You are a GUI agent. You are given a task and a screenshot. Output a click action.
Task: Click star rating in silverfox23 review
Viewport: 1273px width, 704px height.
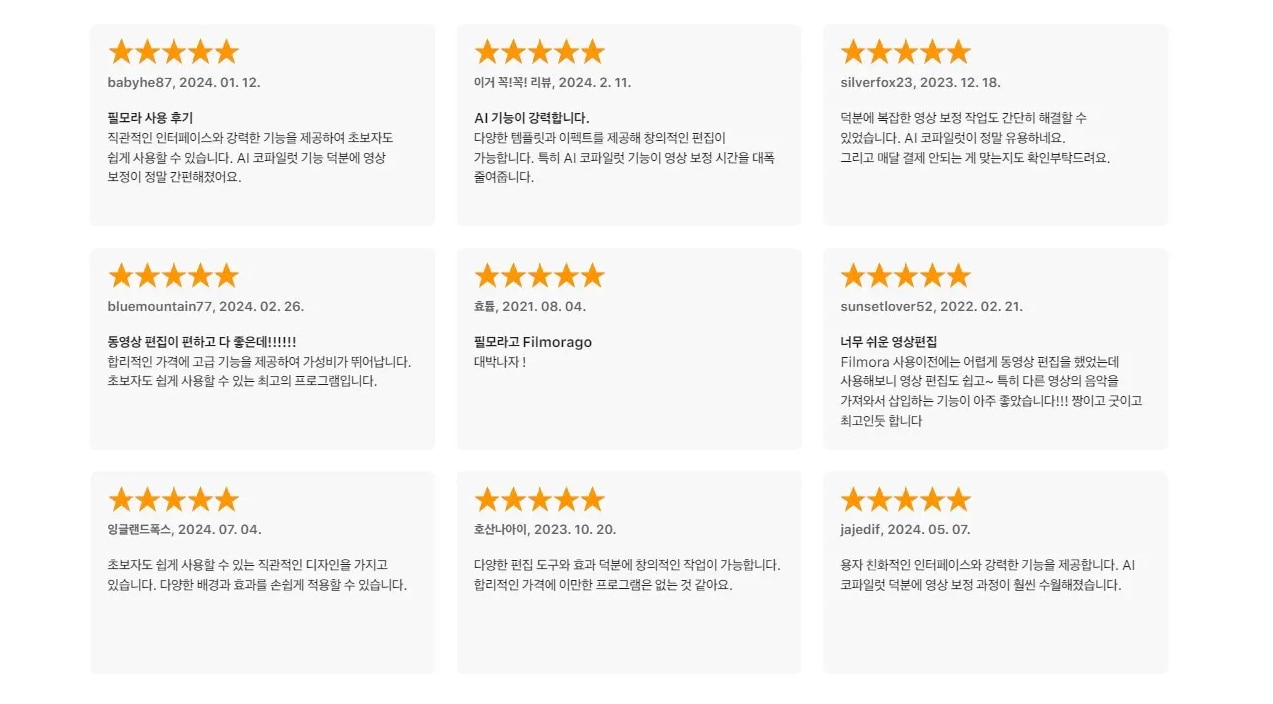[906, 52]
